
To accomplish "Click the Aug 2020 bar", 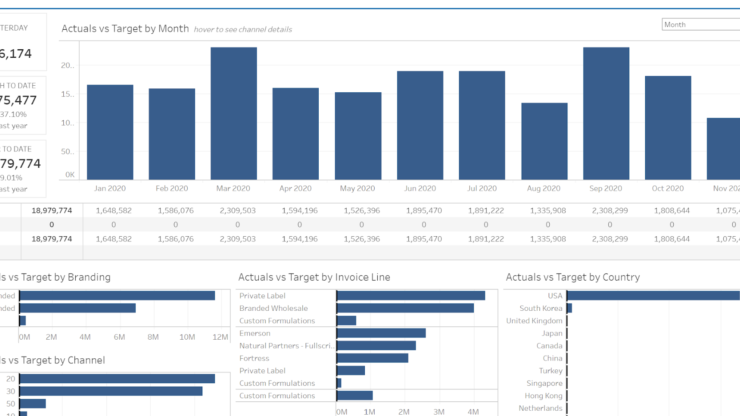I will click(x=544, y=141).
